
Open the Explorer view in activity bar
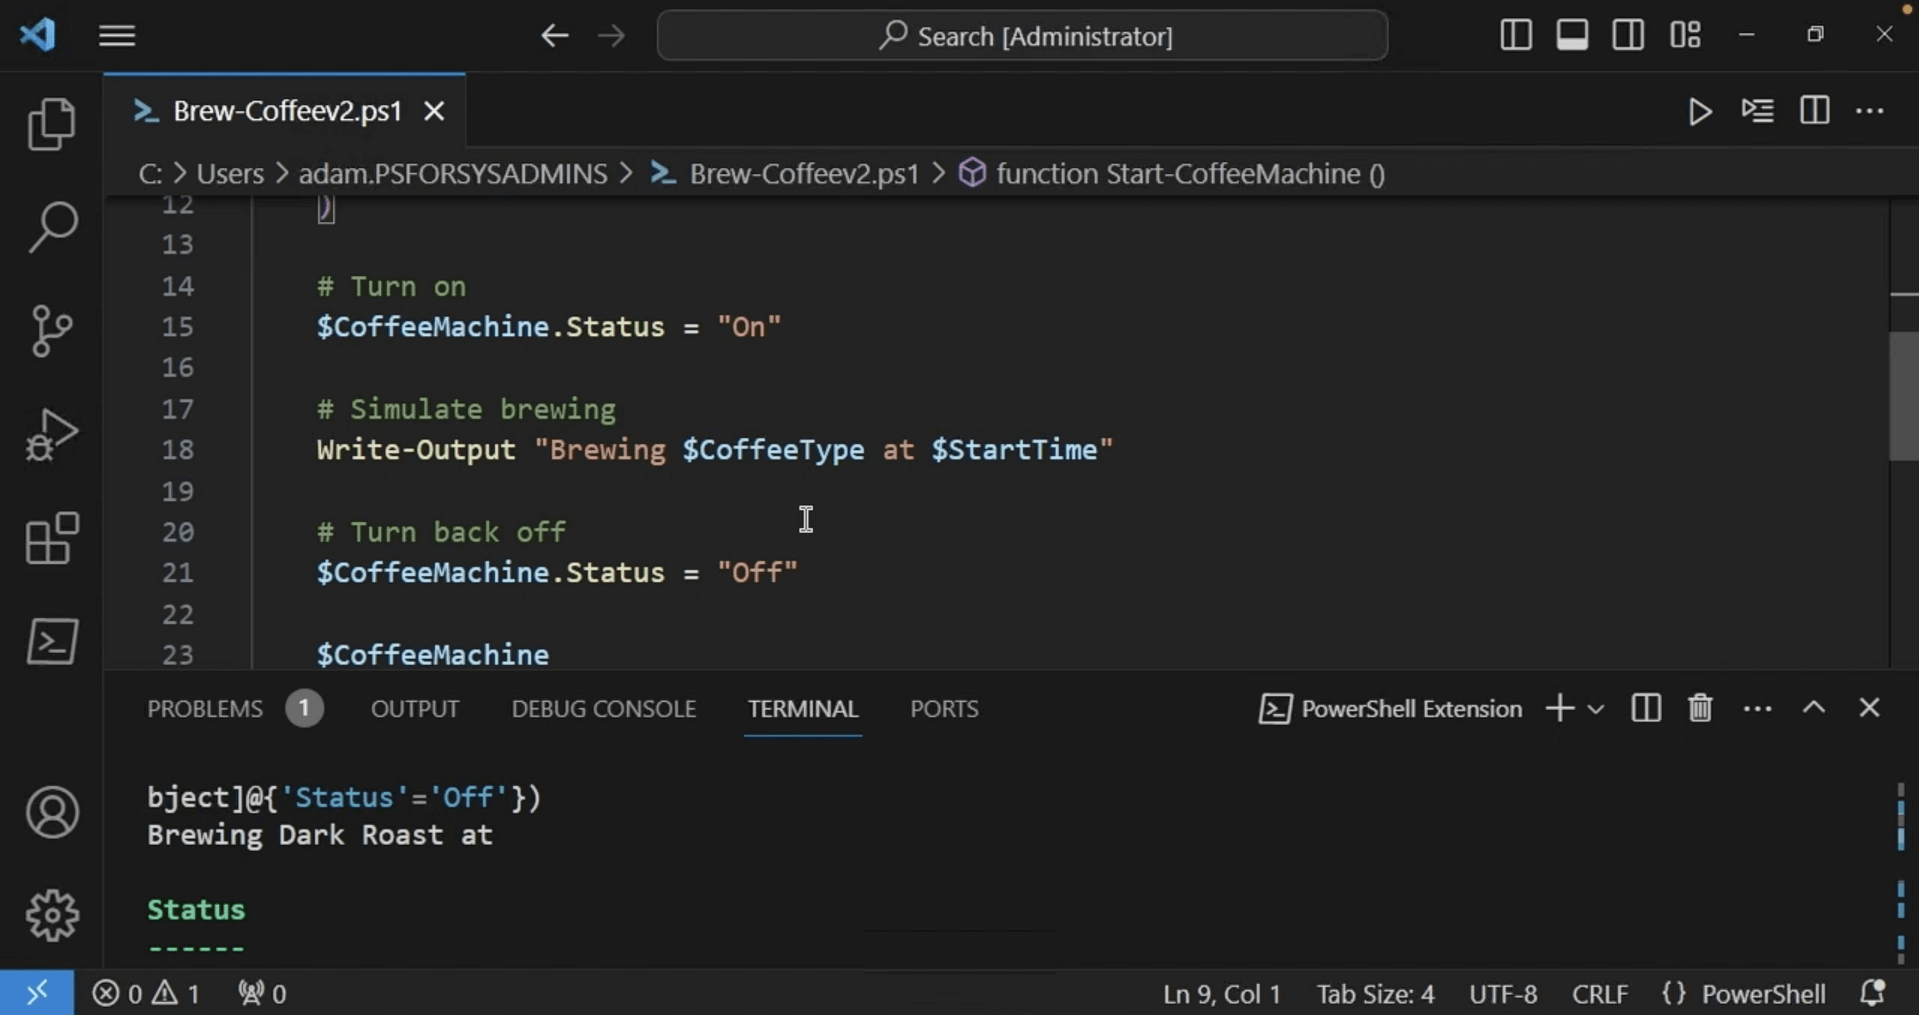(x=52, y=124)
